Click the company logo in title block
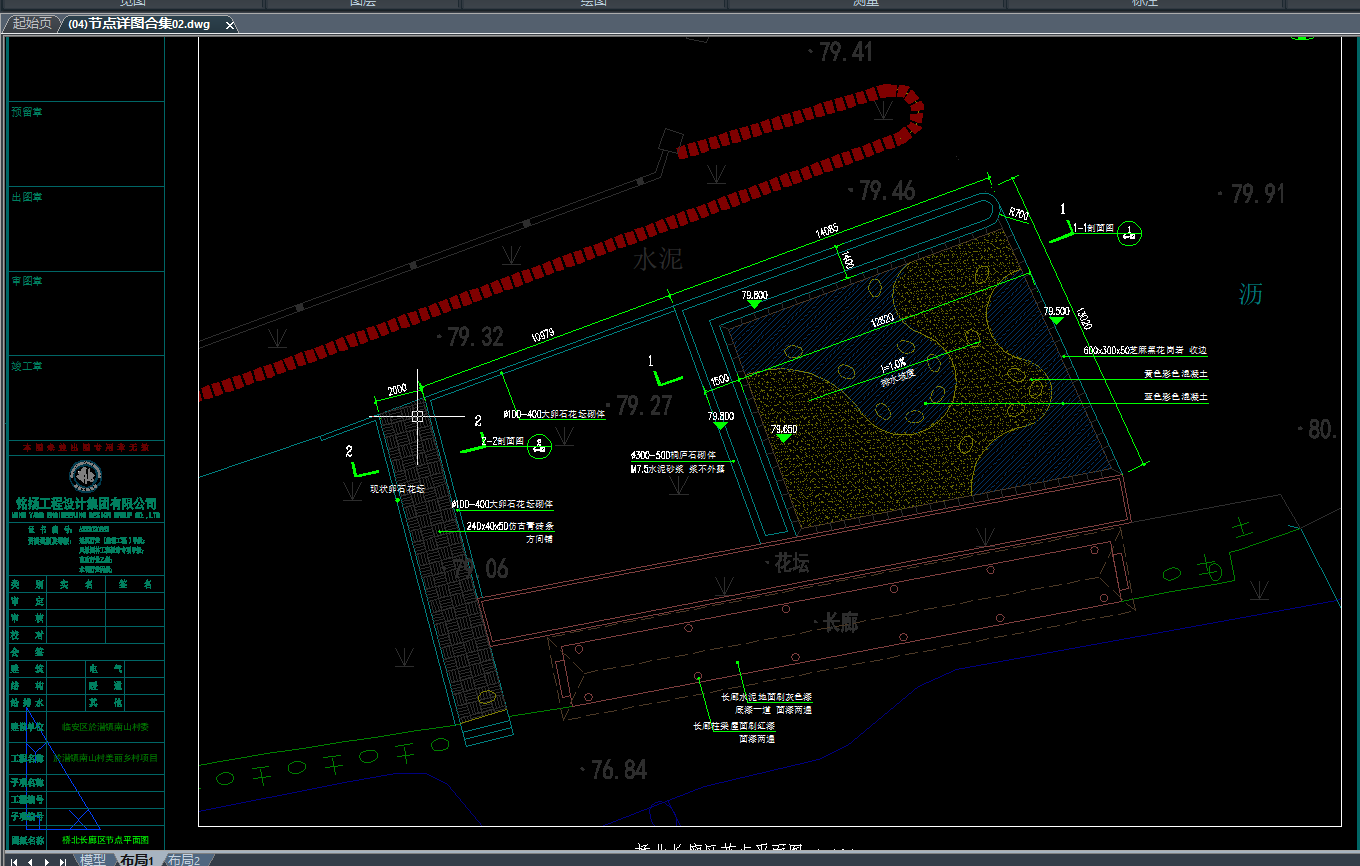This screenshot has width=1360, height=866. (86, 476)
